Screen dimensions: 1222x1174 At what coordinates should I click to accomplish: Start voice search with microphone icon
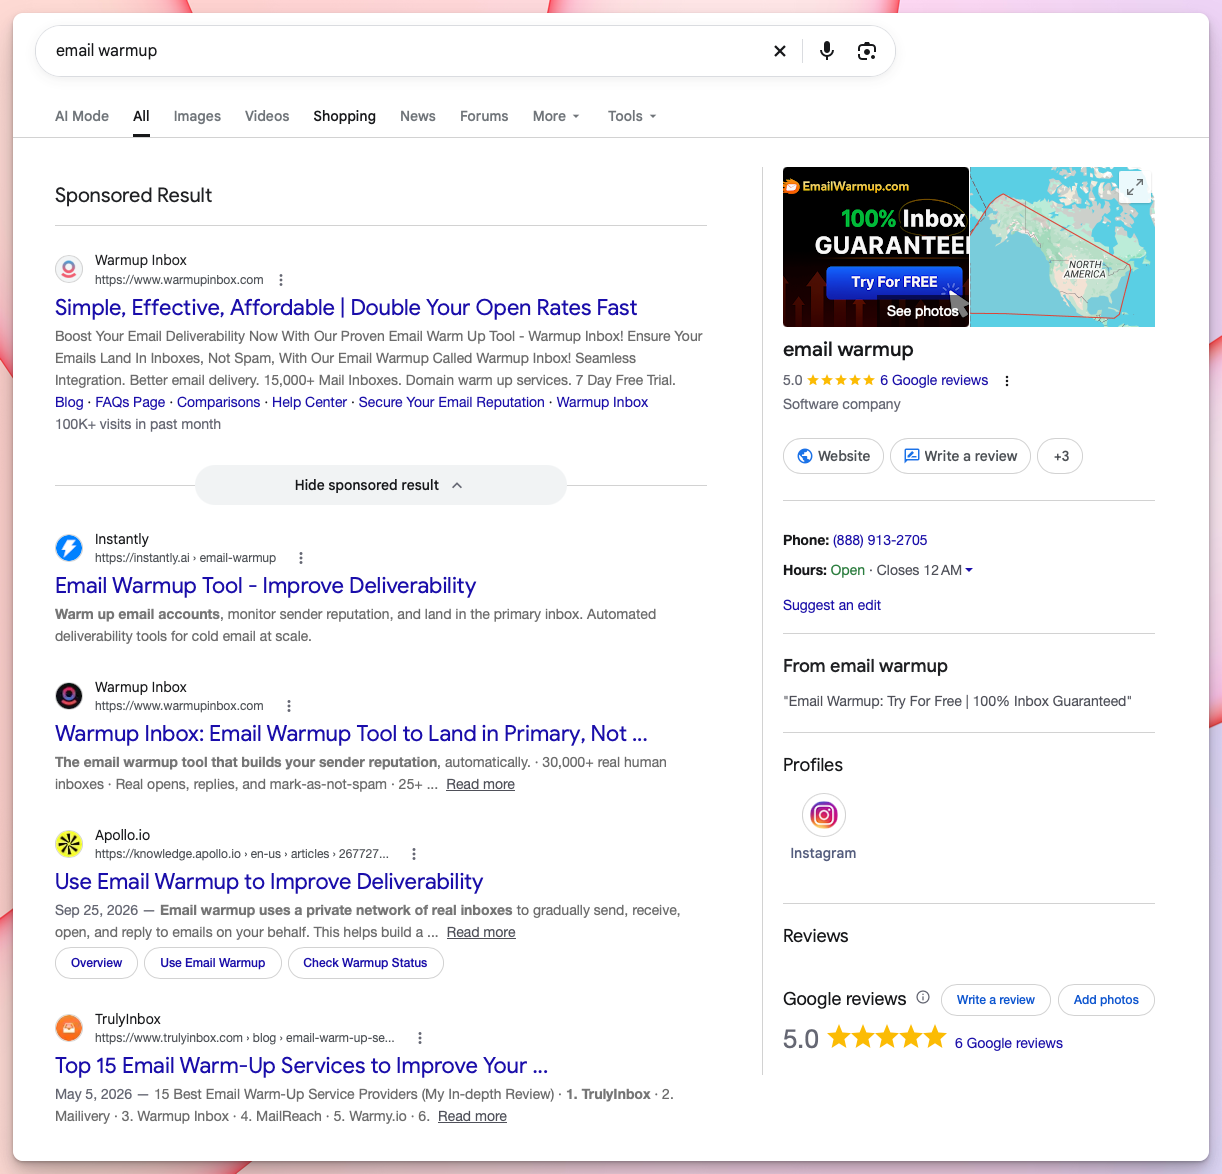827,51
